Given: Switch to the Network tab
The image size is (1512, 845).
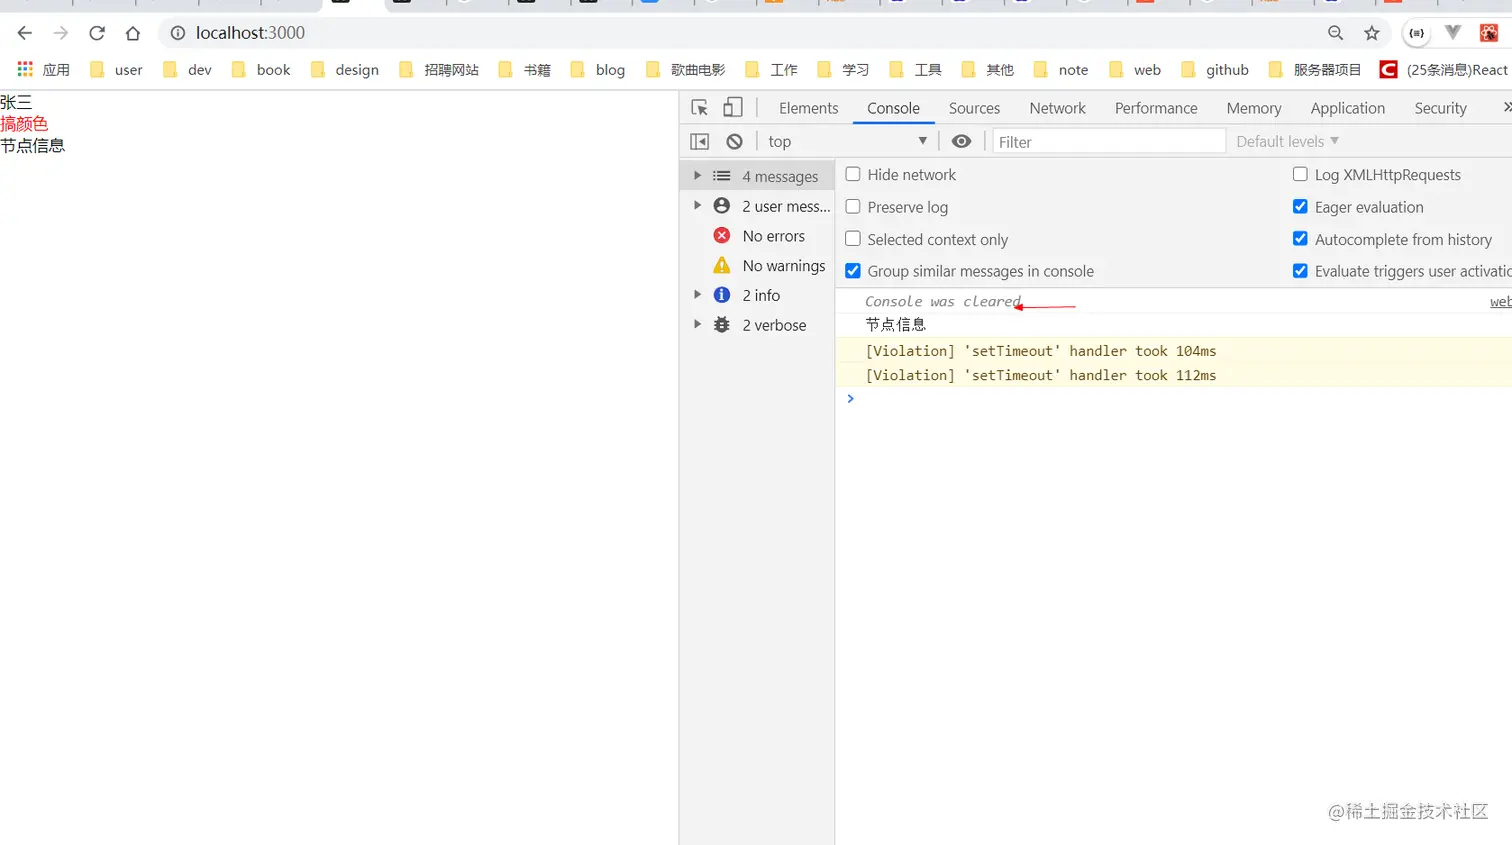Looking at the screenshot, I should [x=1057, y=108].
